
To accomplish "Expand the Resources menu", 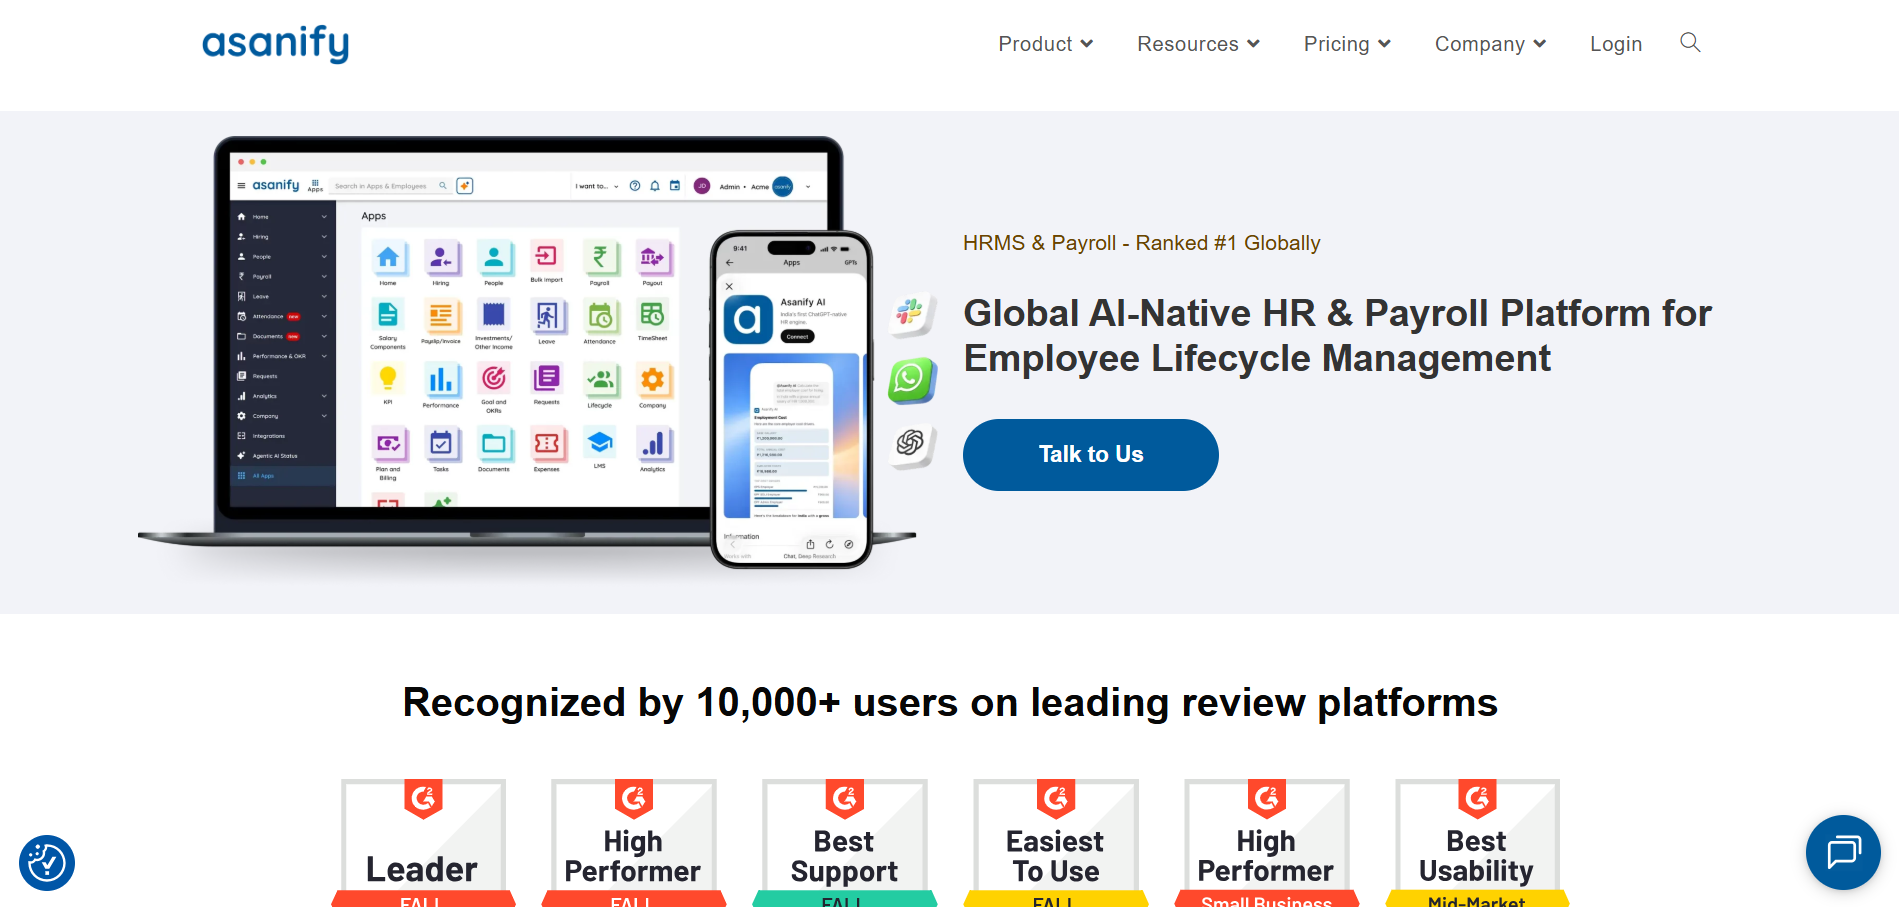I will pos(1198,44).
